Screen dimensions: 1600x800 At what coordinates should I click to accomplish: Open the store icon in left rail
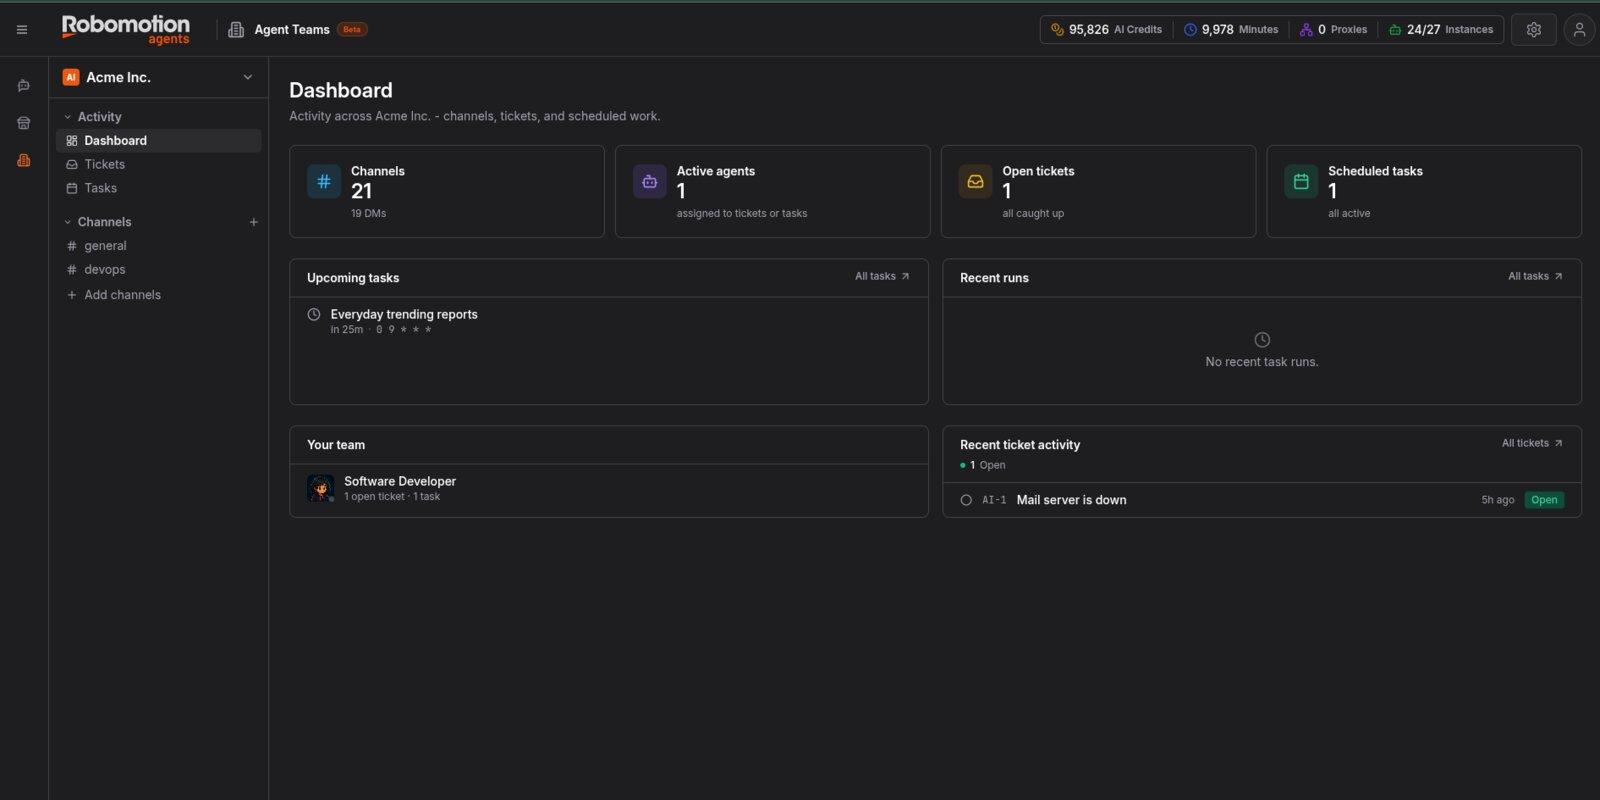click(x=24, y=123)
